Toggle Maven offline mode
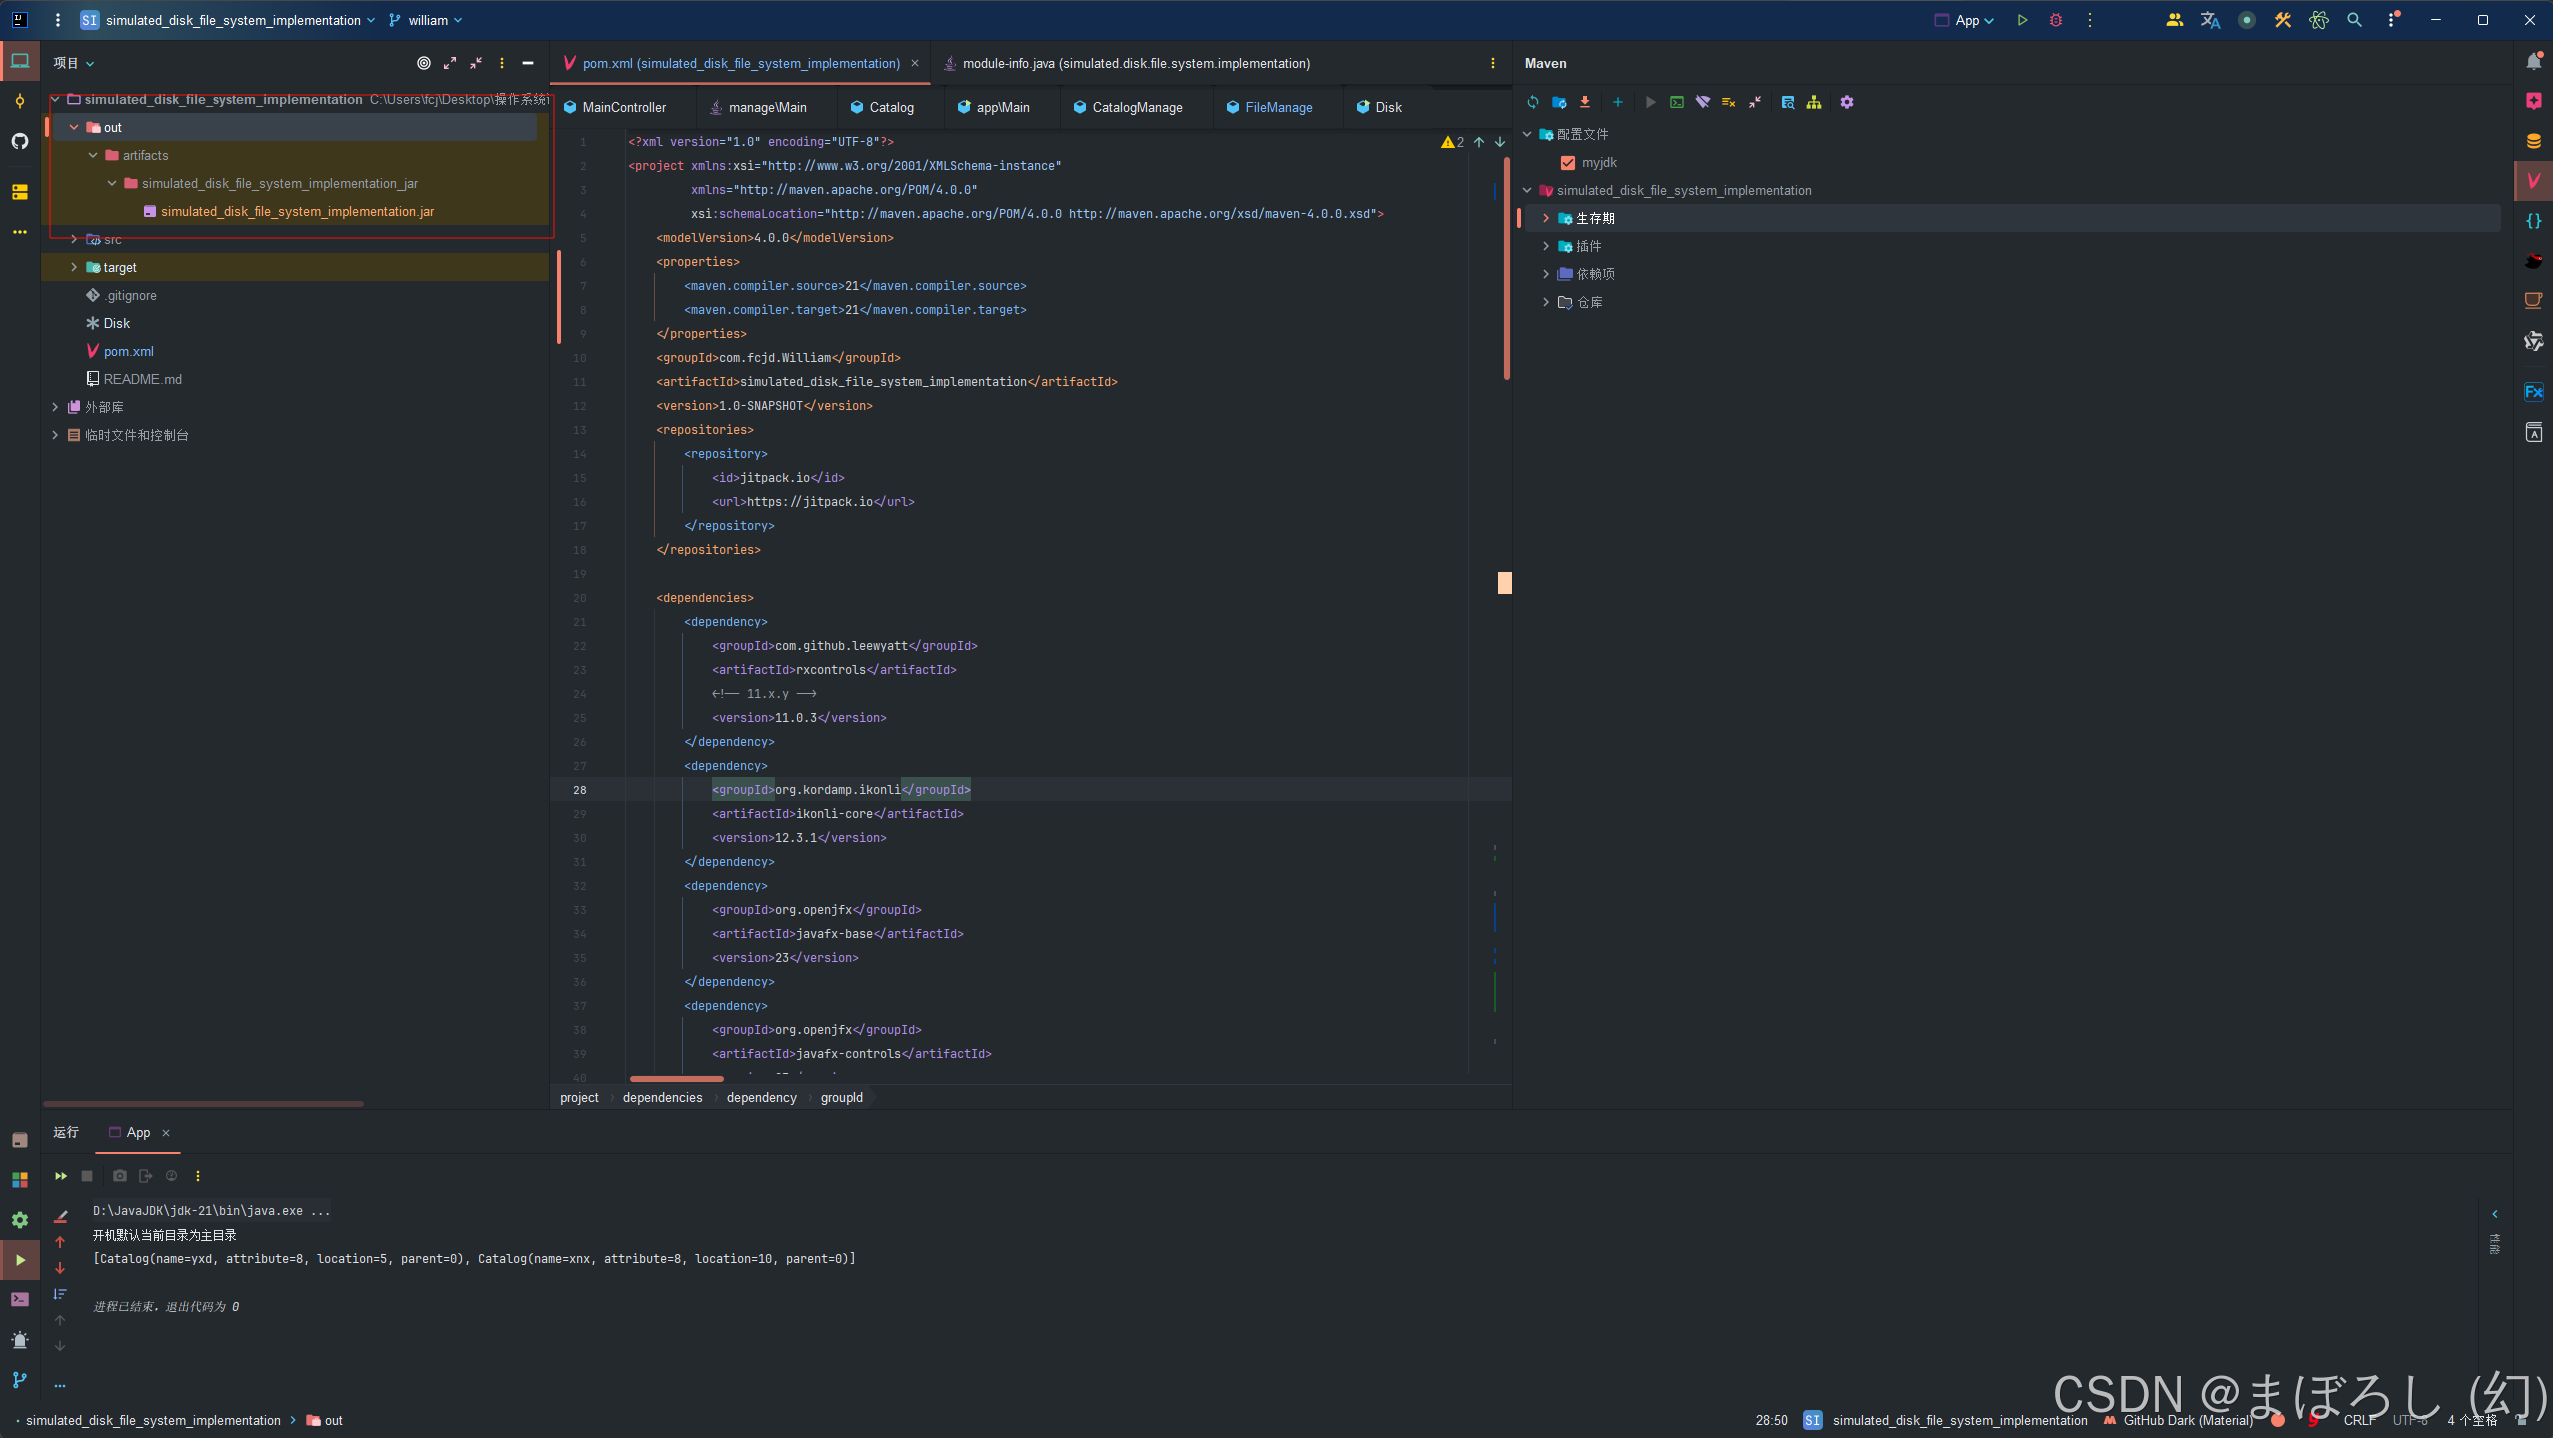2553x1438 pixels. coord(1703,102)
